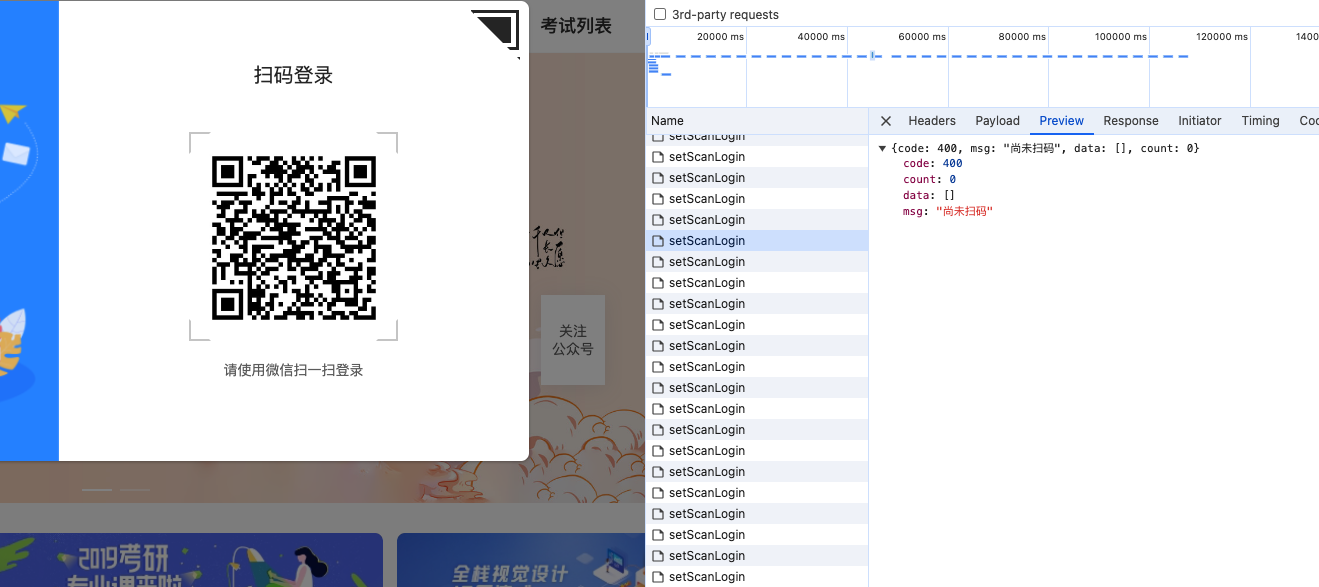
Task: Click the msg "尚未扫码" value in Preview
Action: [x=964, y=211]
